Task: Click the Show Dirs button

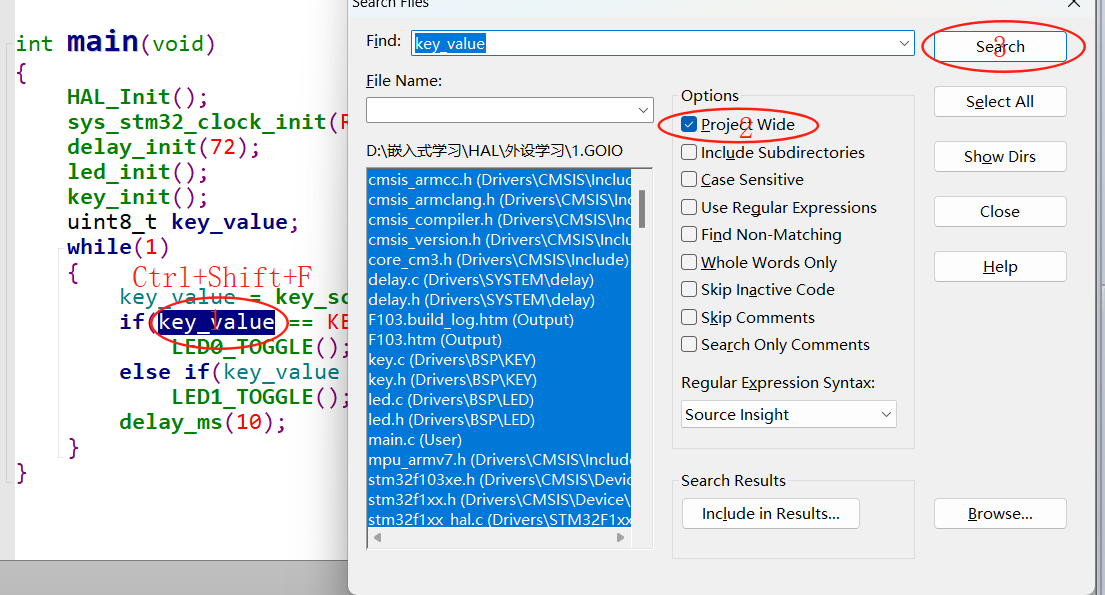Action: pos(999,157)
